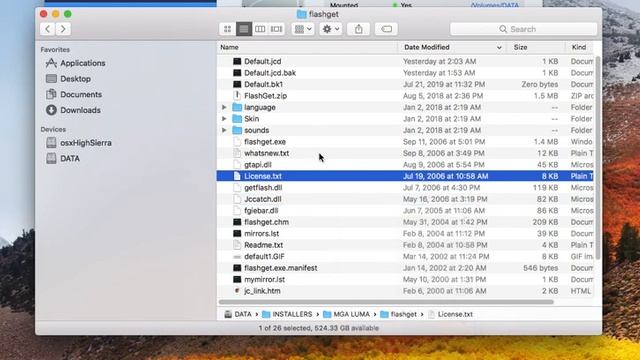
Task: Click MGA LUMA in the path bar
Action: (346, 314)
